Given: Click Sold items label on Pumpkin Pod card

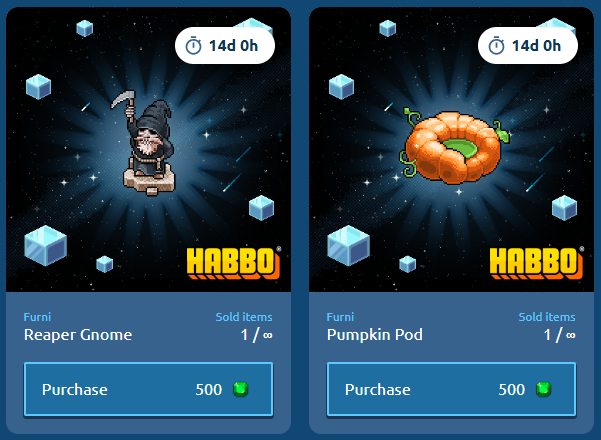Looking at the screenshot, I should [547, 317].
